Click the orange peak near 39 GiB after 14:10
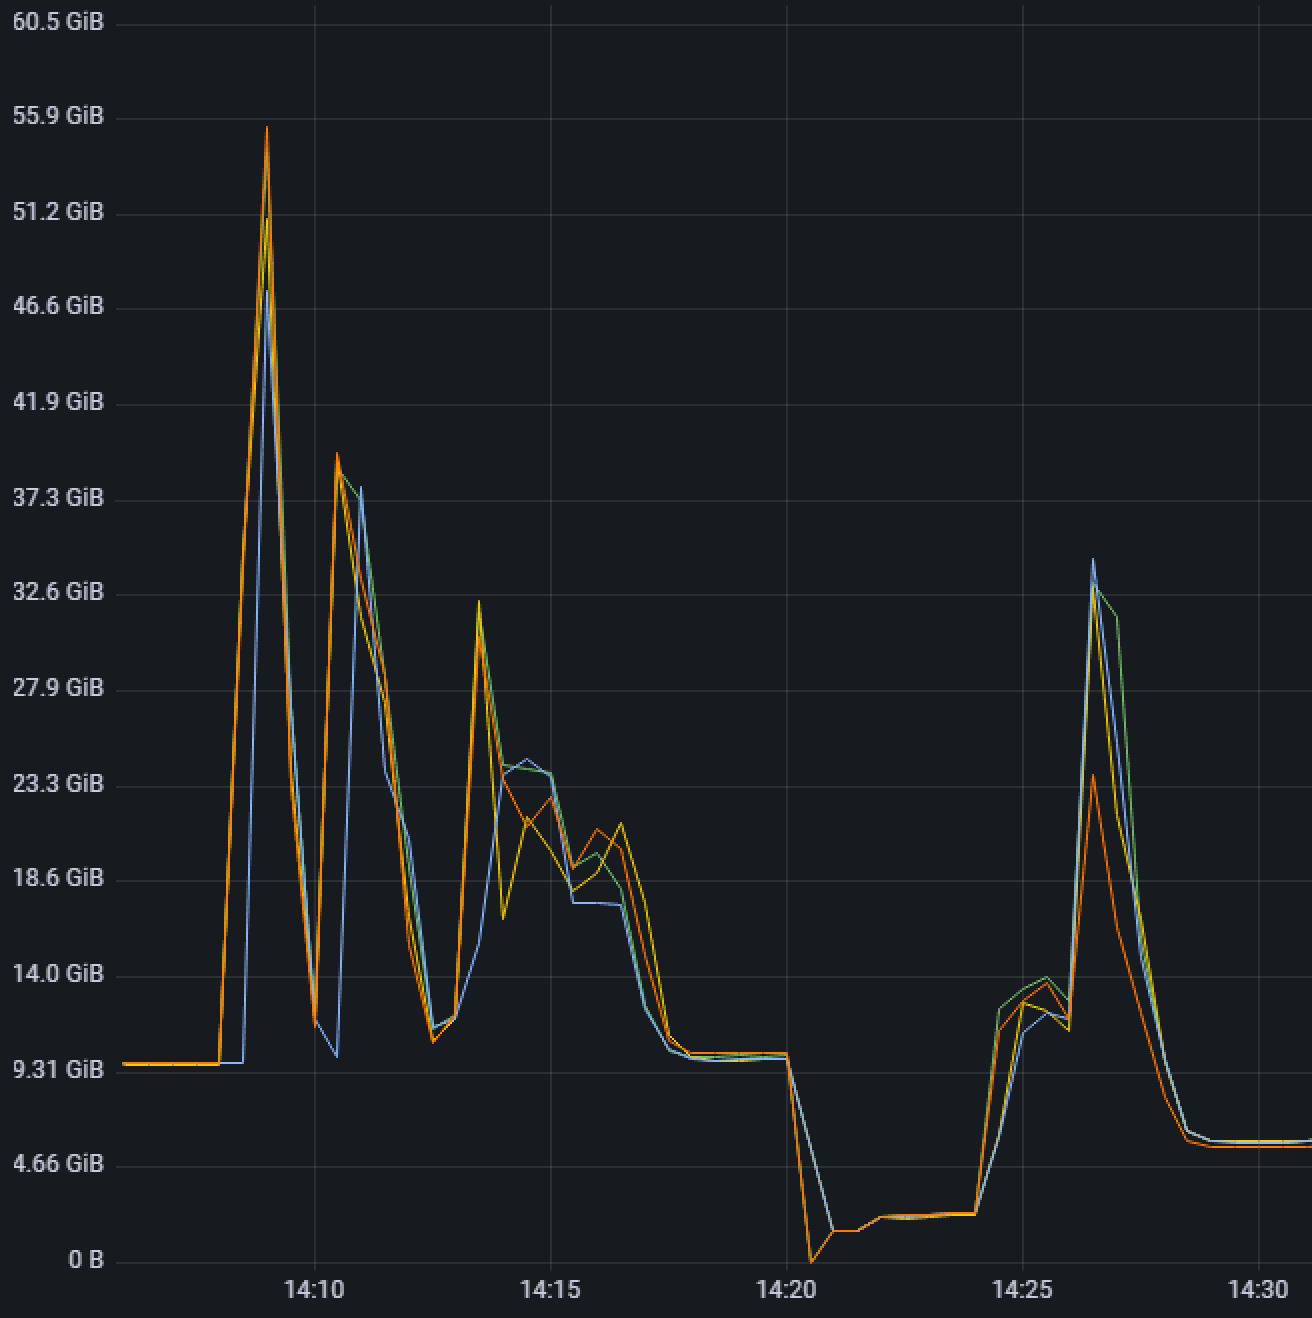 [338, 454]
